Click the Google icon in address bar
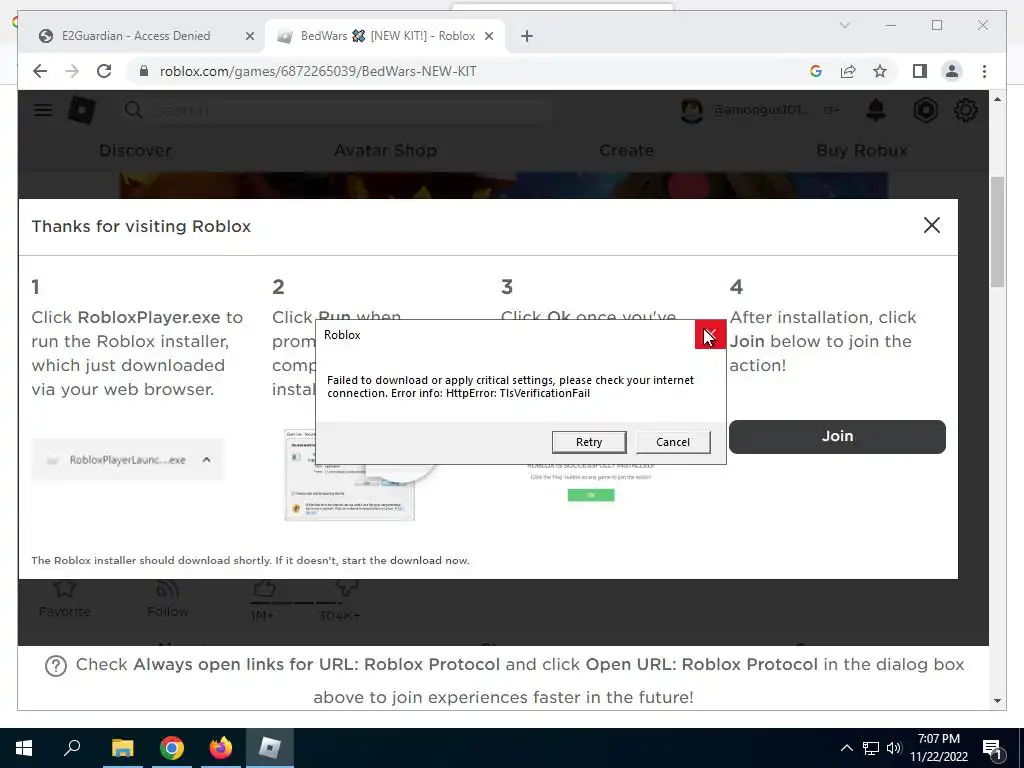1024x768 pixels. tap(816, 71)
